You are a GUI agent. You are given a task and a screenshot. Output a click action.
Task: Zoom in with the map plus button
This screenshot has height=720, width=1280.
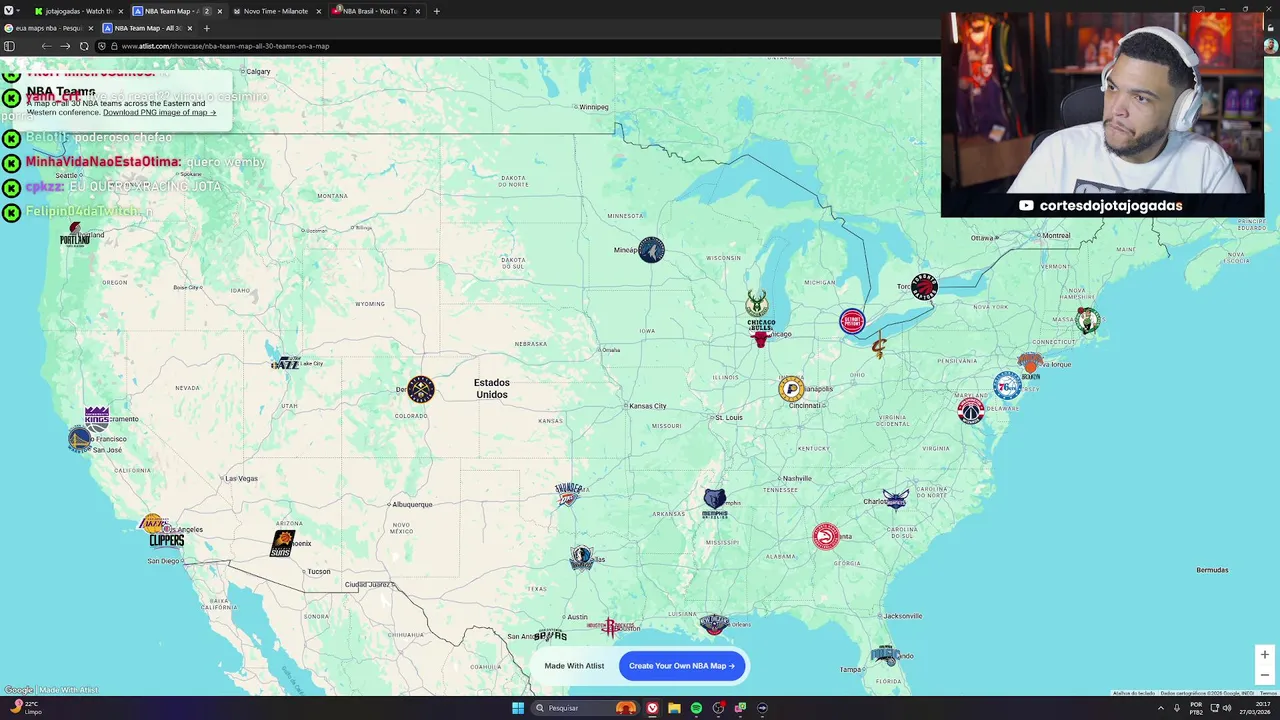[x=1264, y=655]
